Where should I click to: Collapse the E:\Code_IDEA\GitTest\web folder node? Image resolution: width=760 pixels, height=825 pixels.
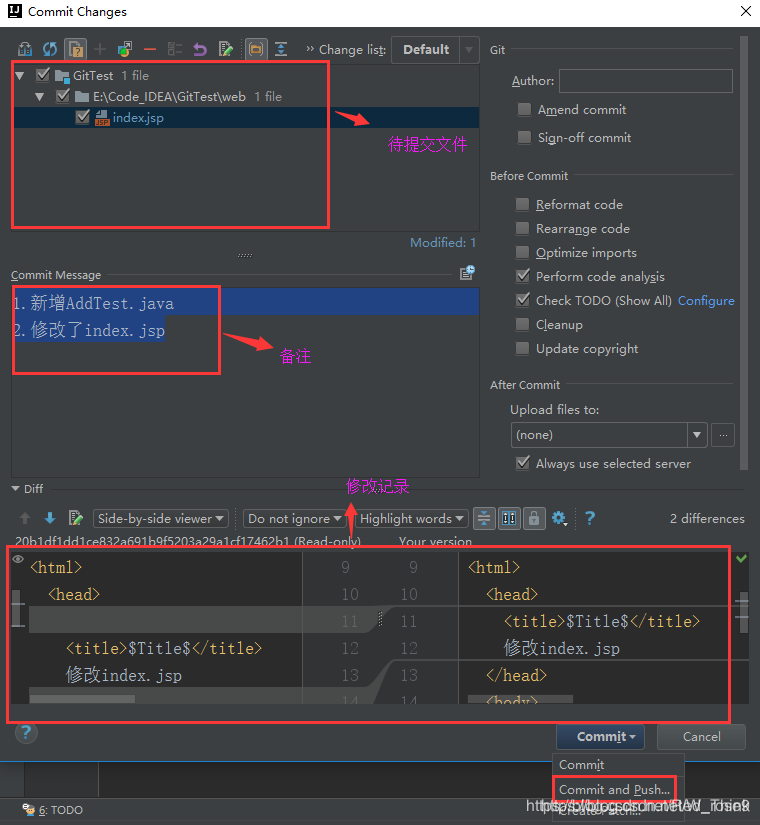[x=39, y=97]
